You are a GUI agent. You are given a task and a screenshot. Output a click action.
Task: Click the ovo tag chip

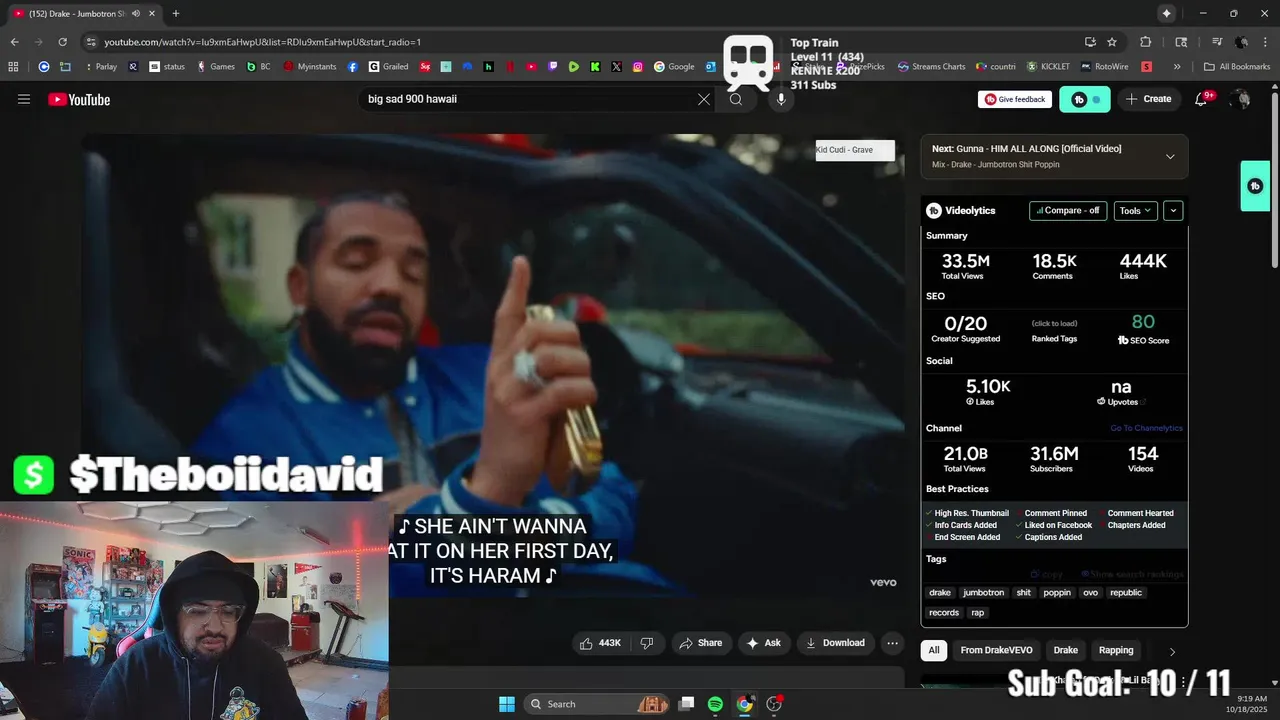pyautogui.click(x=1090, y=592)
